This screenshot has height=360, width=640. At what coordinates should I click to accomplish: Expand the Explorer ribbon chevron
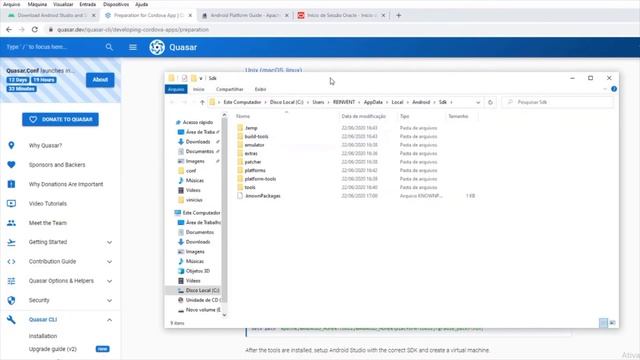[x=604, y=89]
